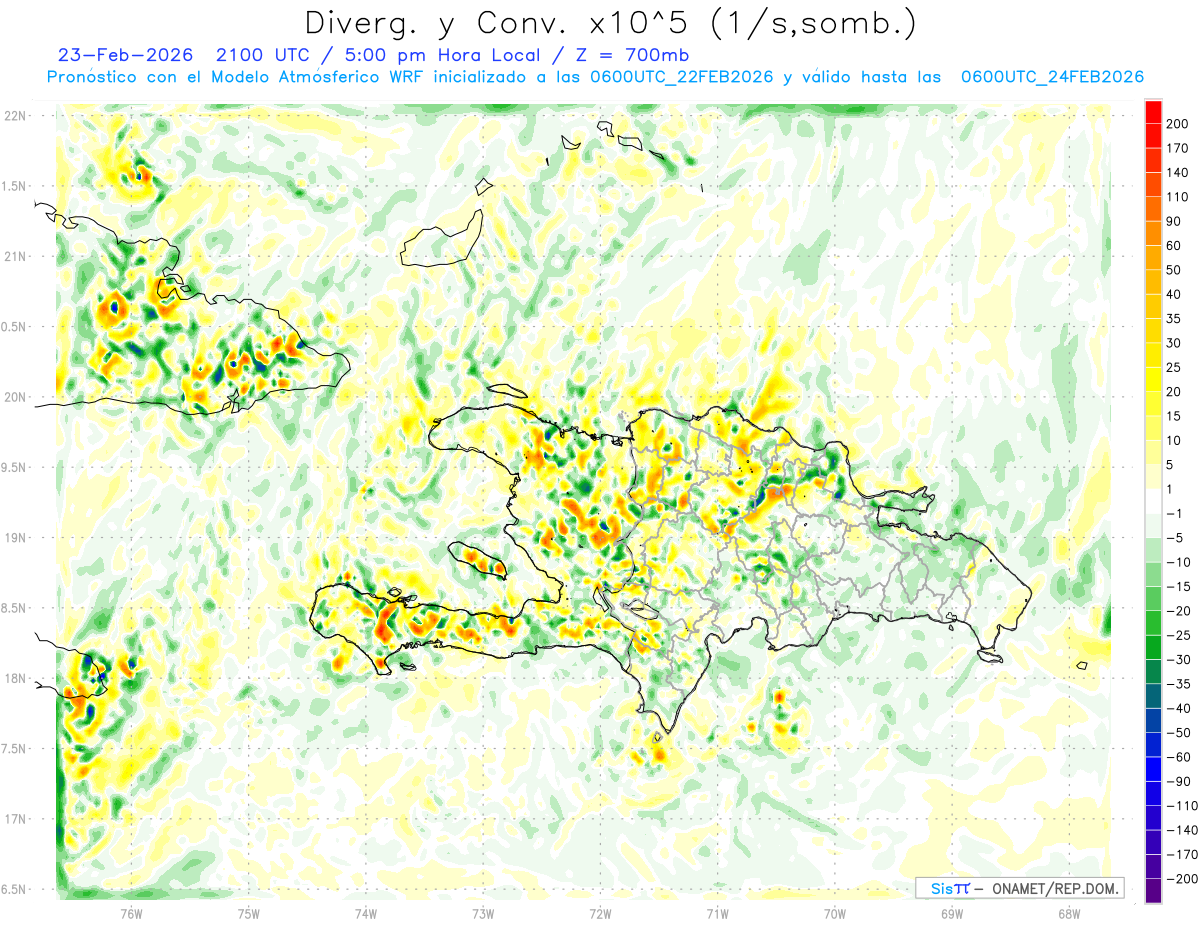Viewport: 1200px width, 927px height.
Task: Click the 76W longitude axis label
Action: 131,914
